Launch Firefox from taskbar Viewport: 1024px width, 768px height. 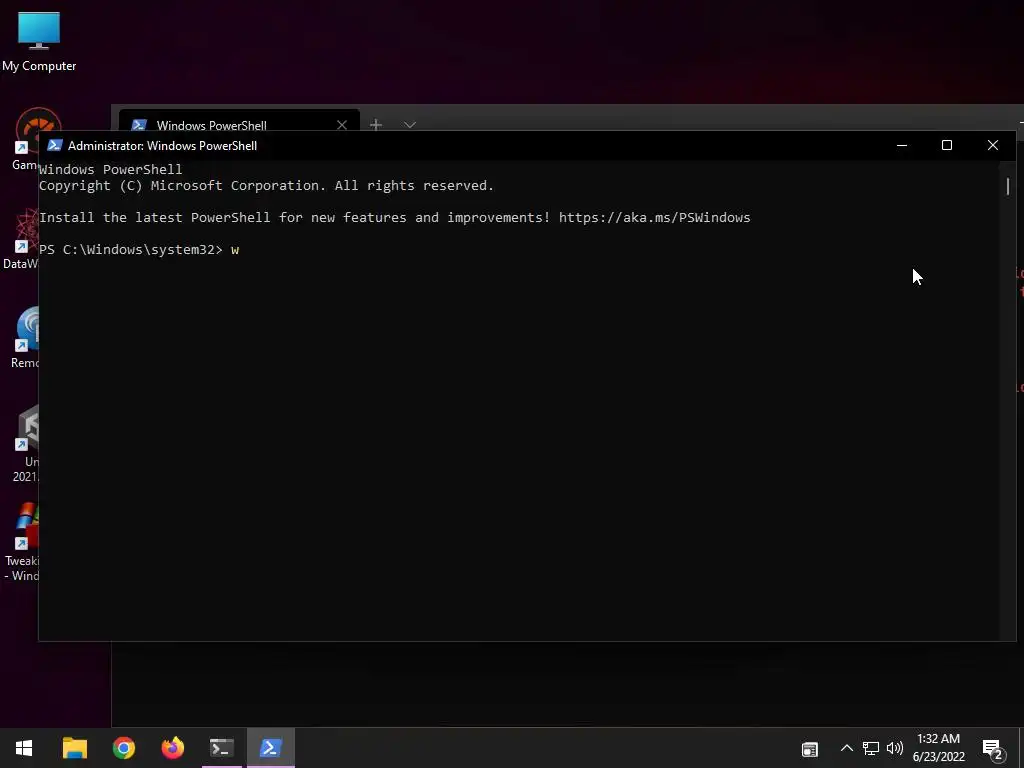pyautogui.click(x=172, y=748)
